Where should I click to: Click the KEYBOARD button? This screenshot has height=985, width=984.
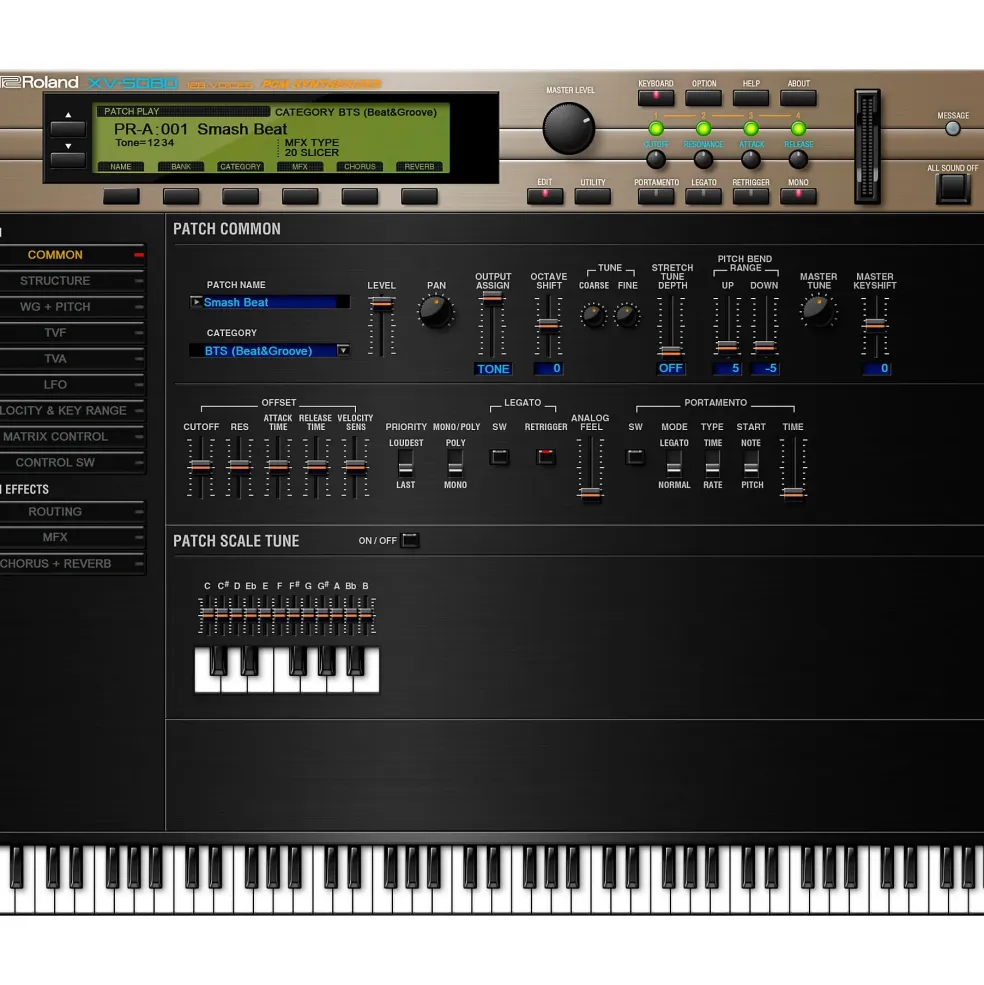point(655,98)
